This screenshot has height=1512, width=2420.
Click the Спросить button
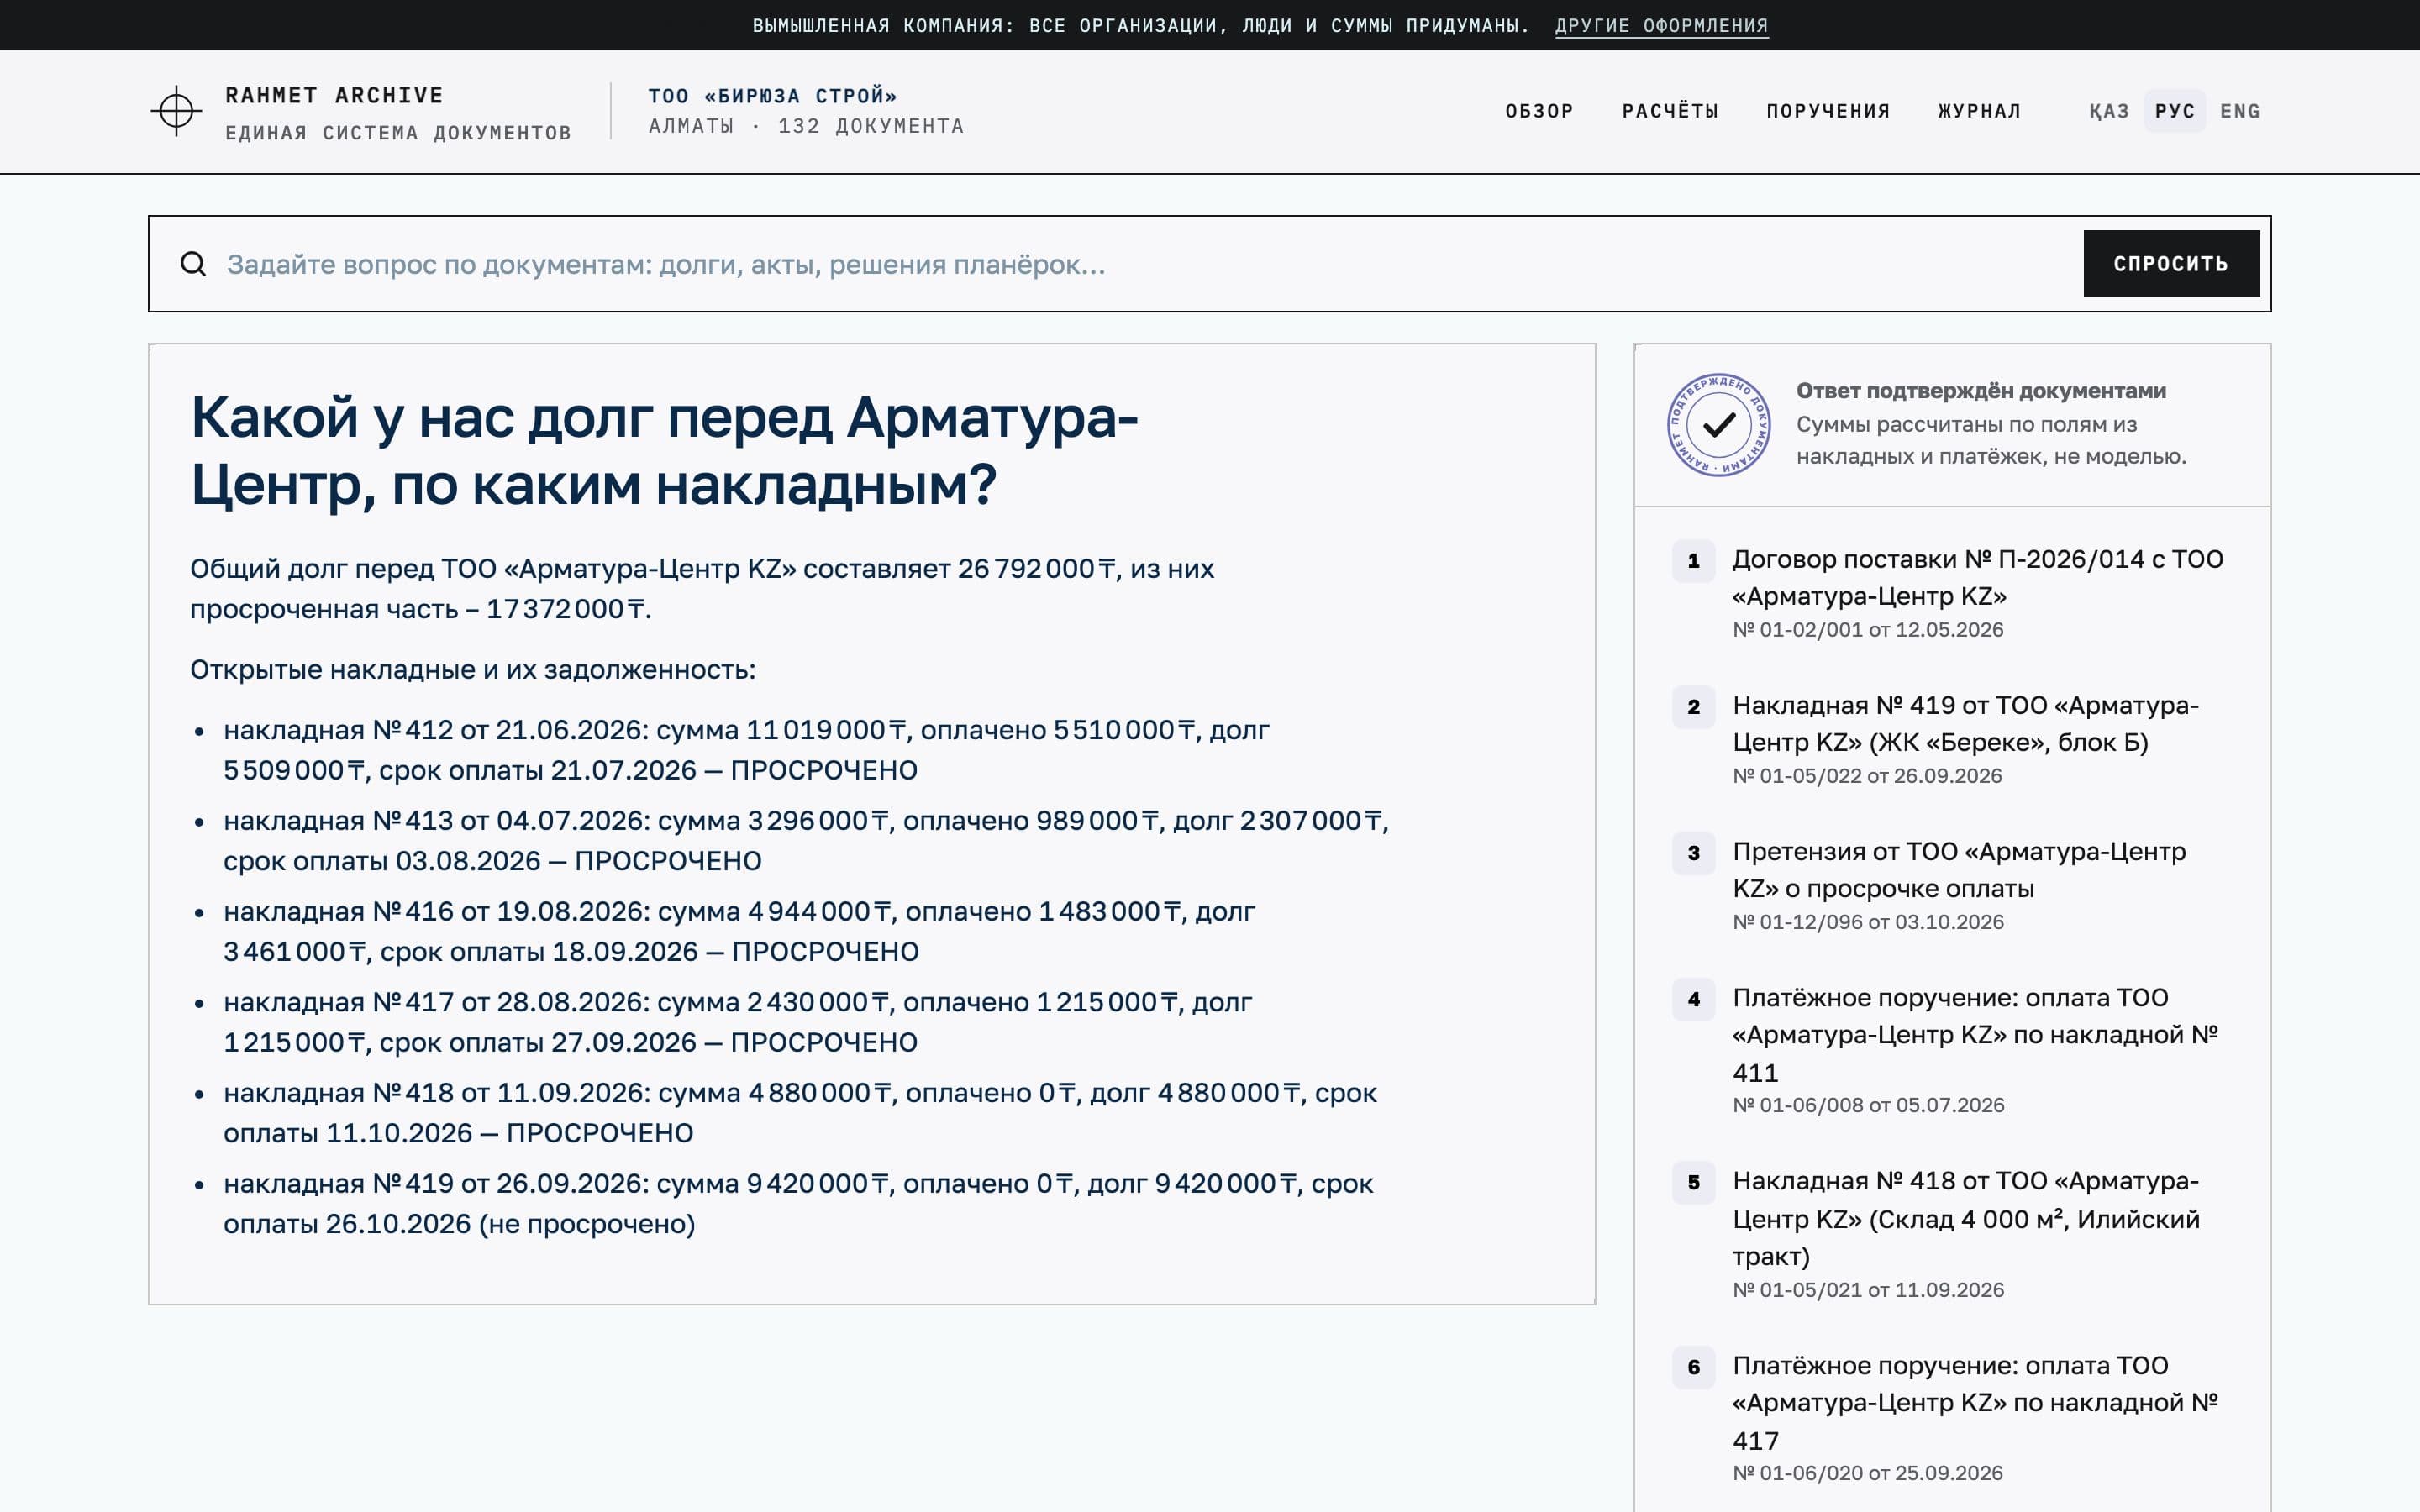coord(2171,264)
